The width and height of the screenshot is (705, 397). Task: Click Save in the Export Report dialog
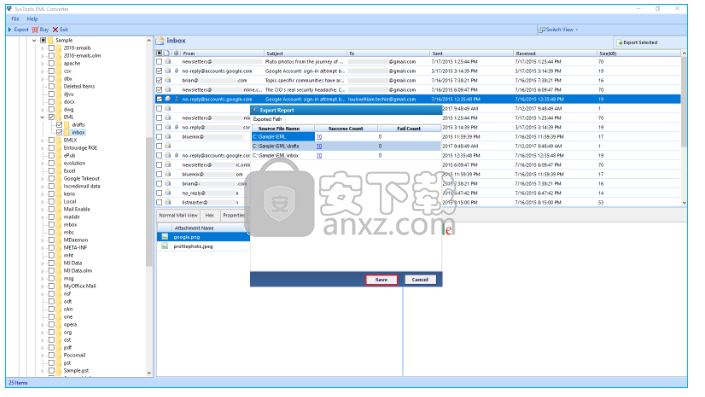click(x=382, y=280)
